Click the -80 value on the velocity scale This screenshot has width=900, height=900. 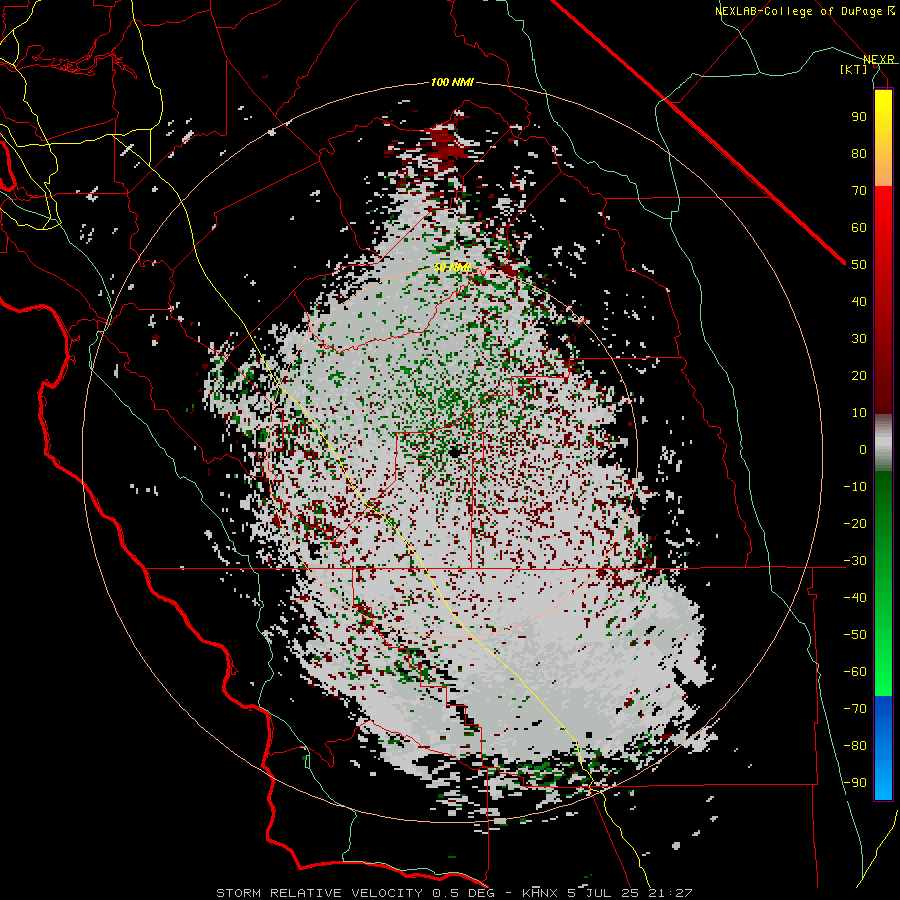[855, 746]
